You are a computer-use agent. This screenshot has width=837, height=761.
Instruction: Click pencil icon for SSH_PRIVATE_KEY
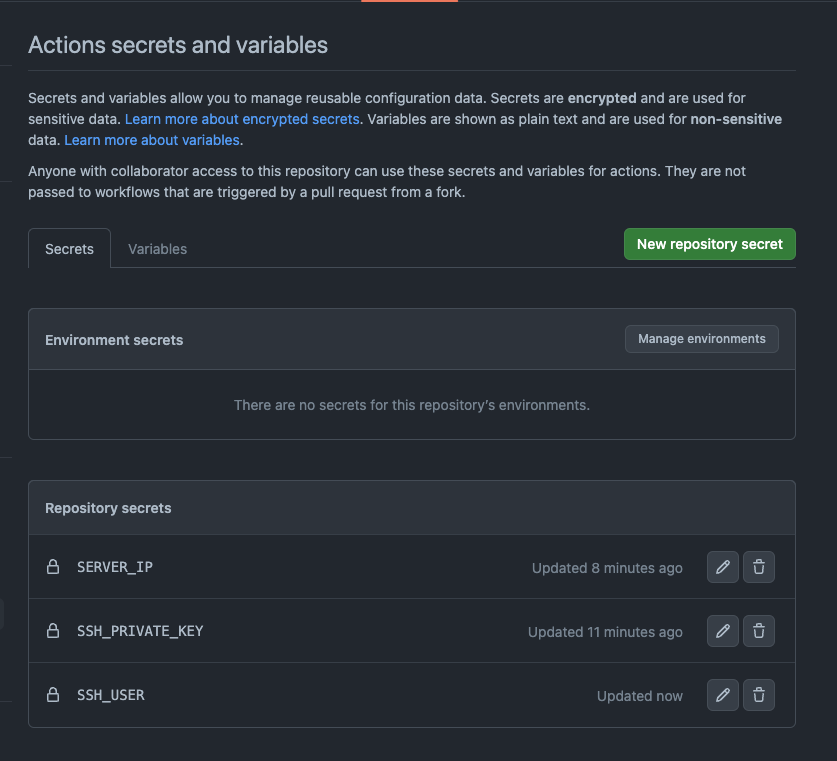(723, 631)
